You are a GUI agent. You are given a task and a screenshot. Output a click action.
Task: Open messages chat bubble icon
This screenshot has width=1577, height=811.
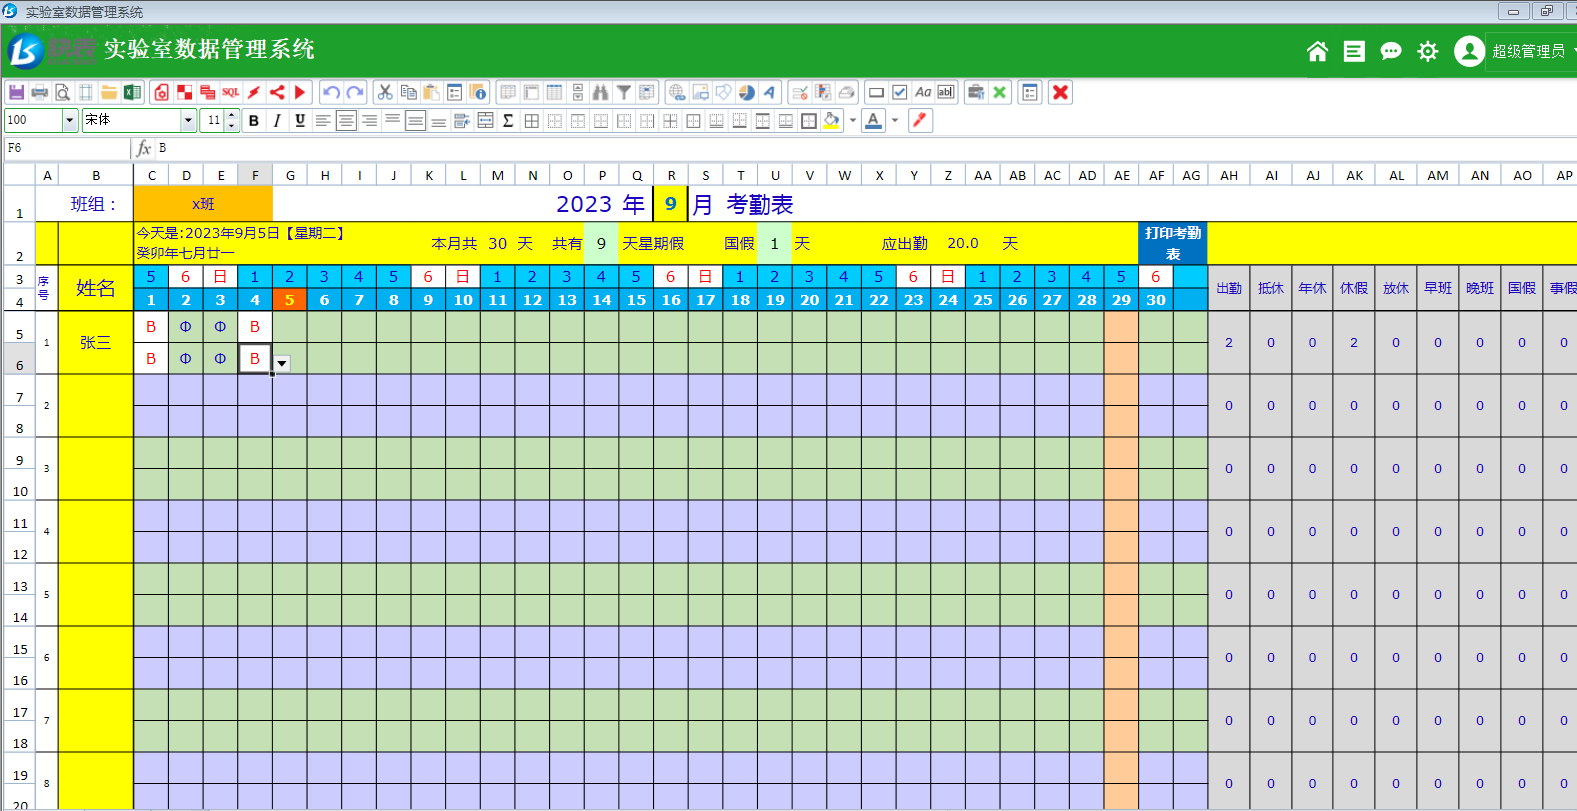pos(1391,51)
